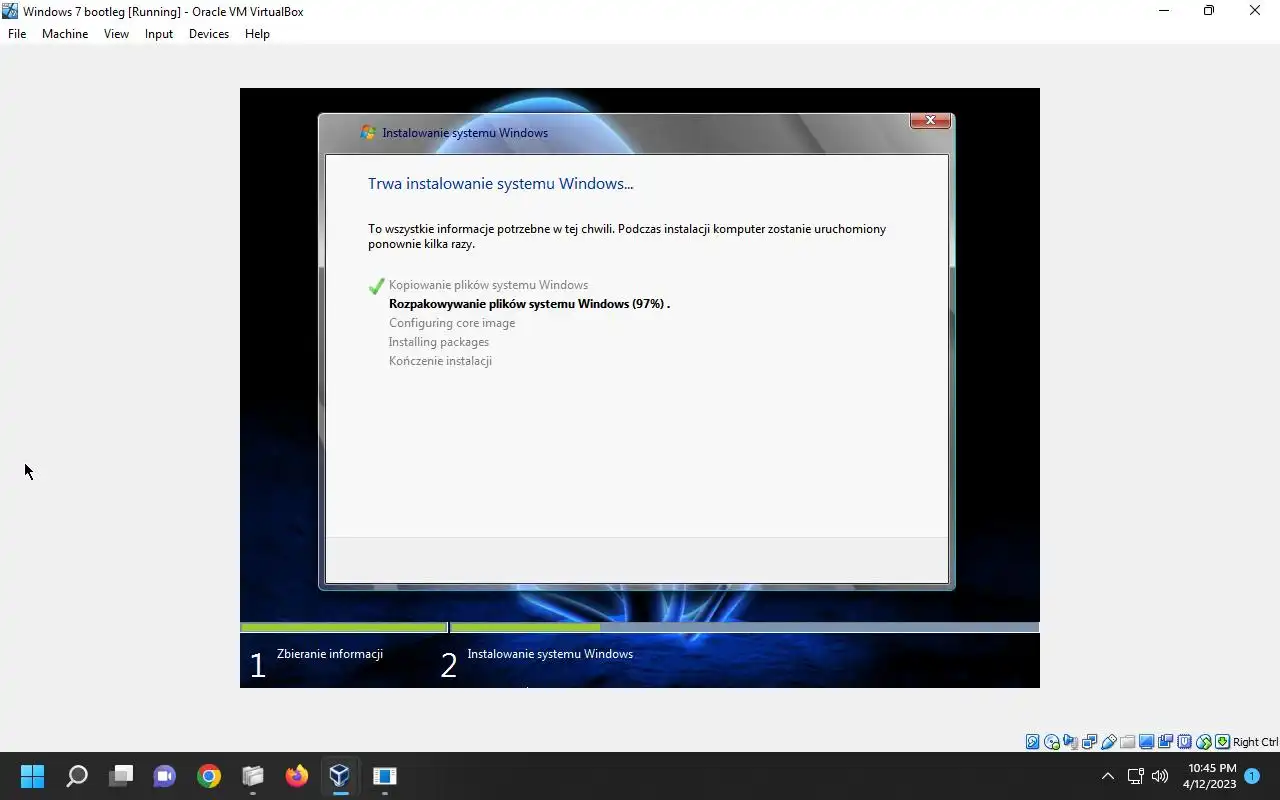Click the volume speaker icon in the tray
This screenshot has height=800, width=1280.
tap(1160, 776)
